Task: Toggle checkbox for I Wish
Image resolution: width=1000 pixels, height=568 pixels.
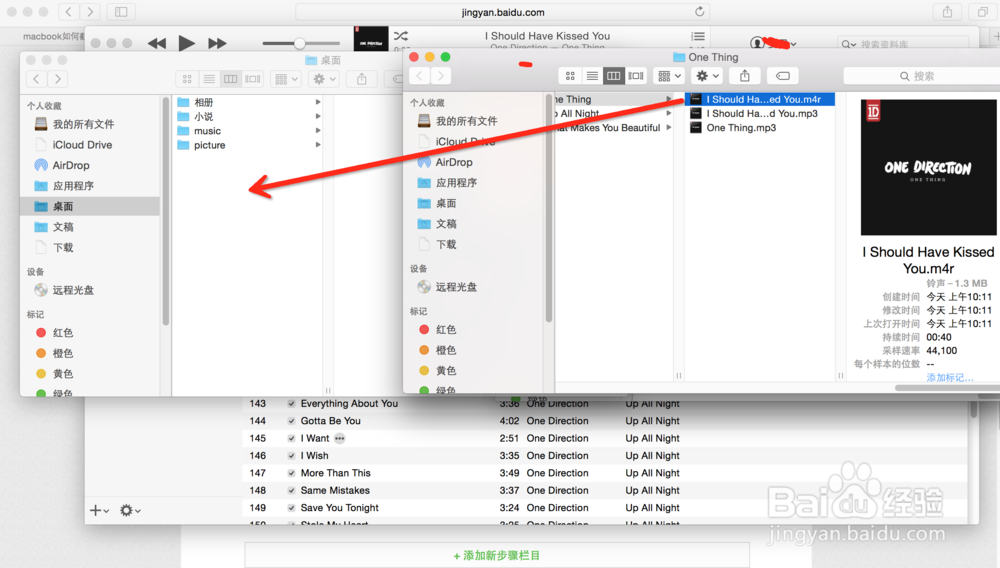Action: [x=291, y=456]
